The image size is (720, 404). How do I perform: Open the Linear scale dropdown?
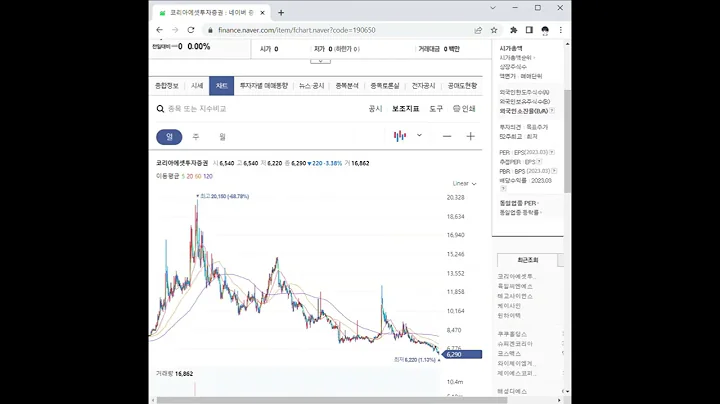[x=464, y=184]
